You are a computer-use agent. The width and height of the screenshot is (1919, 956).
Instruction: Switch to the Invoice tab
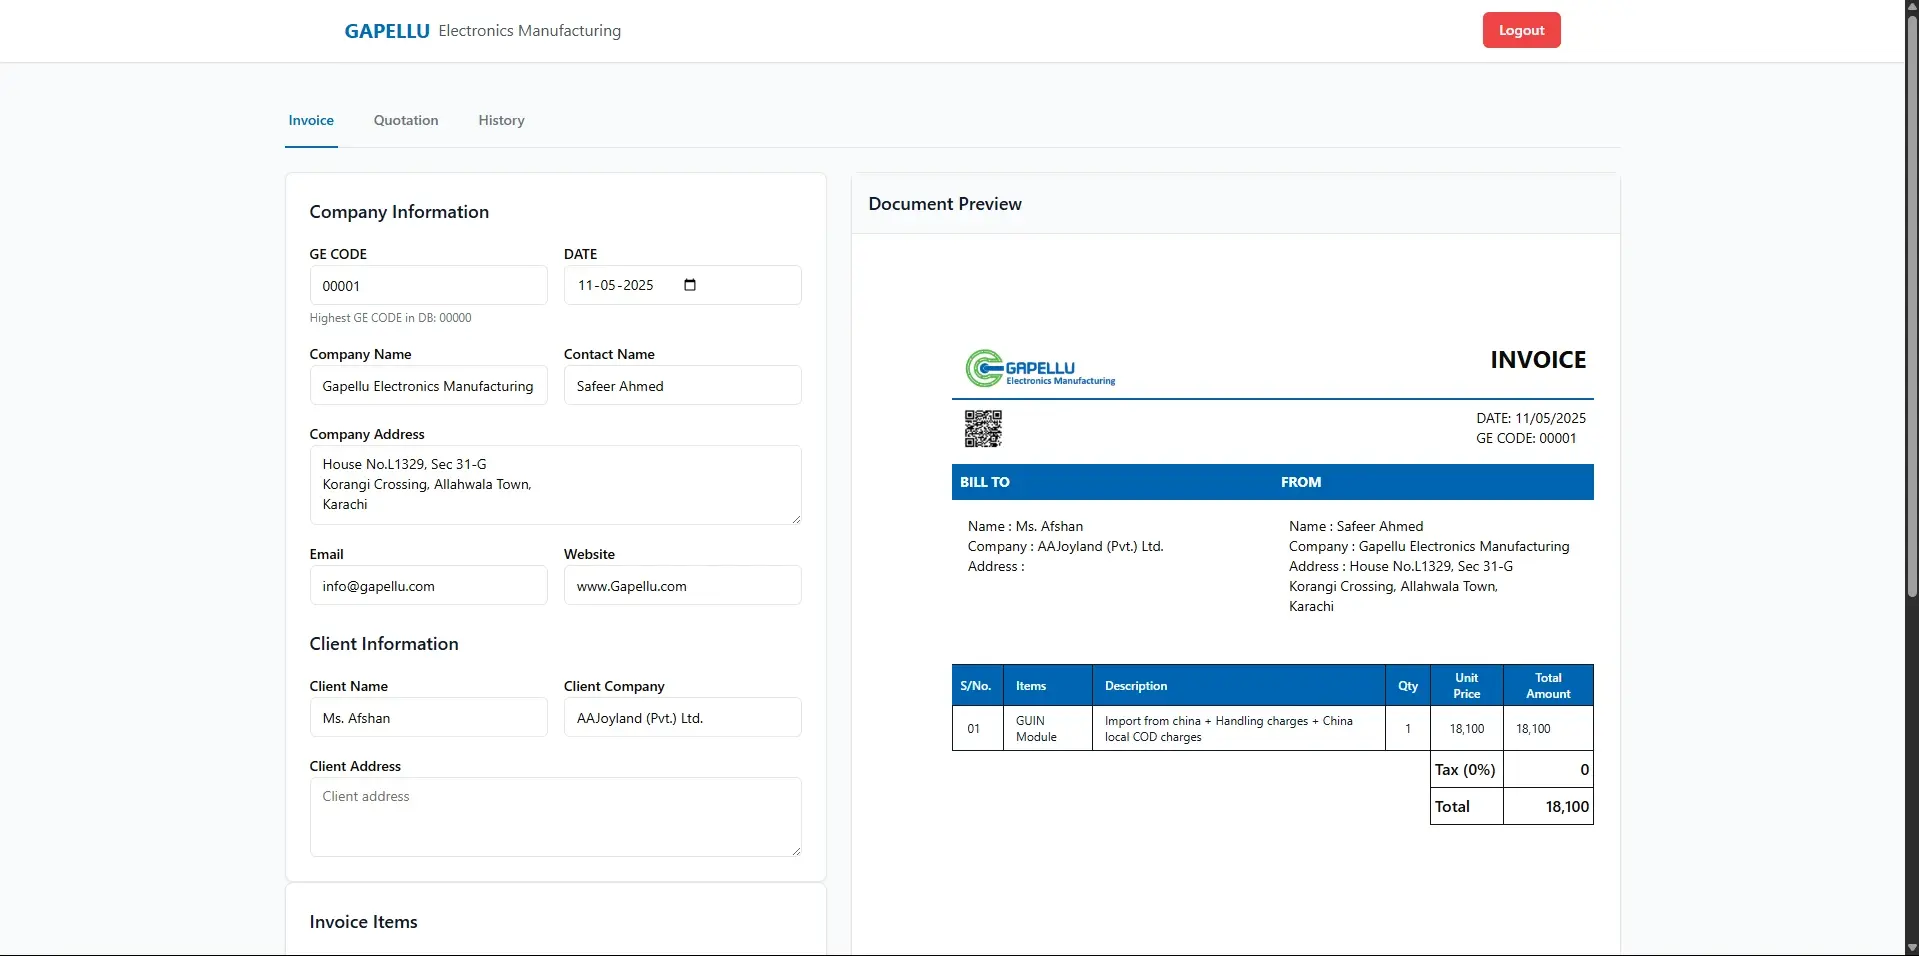(311, 120)
